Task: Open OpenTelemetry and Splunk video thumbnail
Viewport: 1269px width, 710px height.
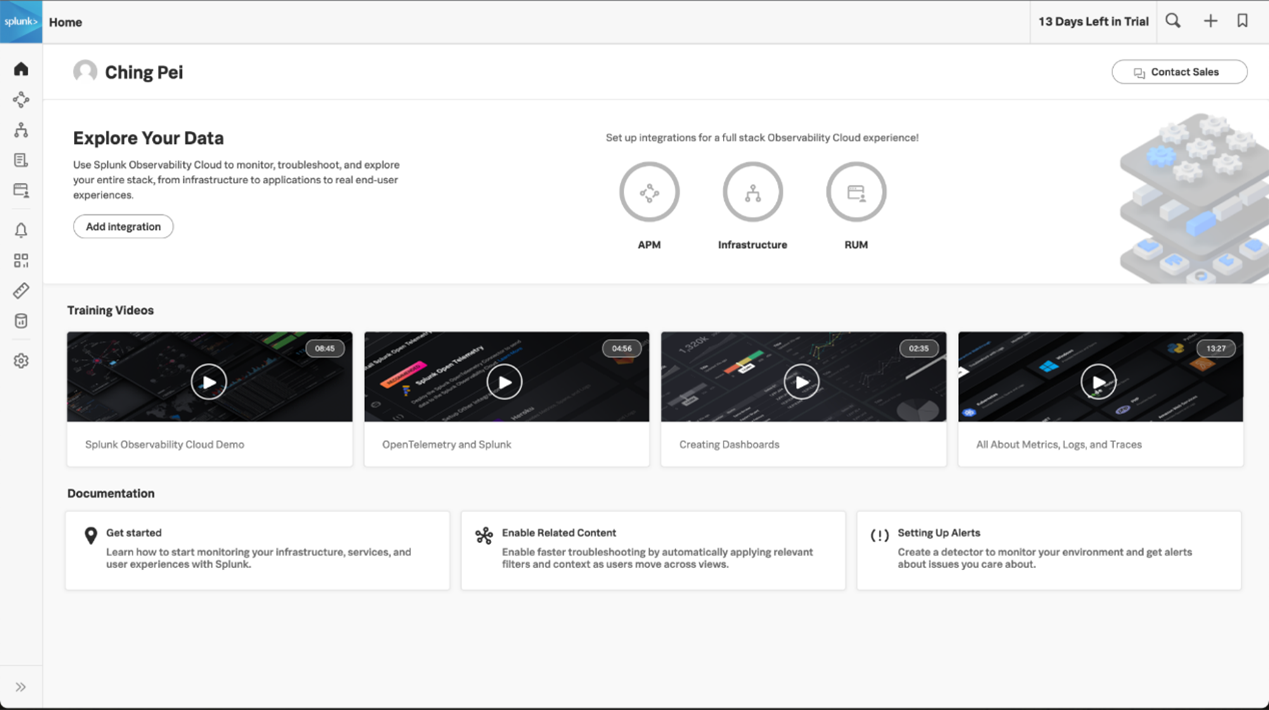Action: click(x=505, y=382)
